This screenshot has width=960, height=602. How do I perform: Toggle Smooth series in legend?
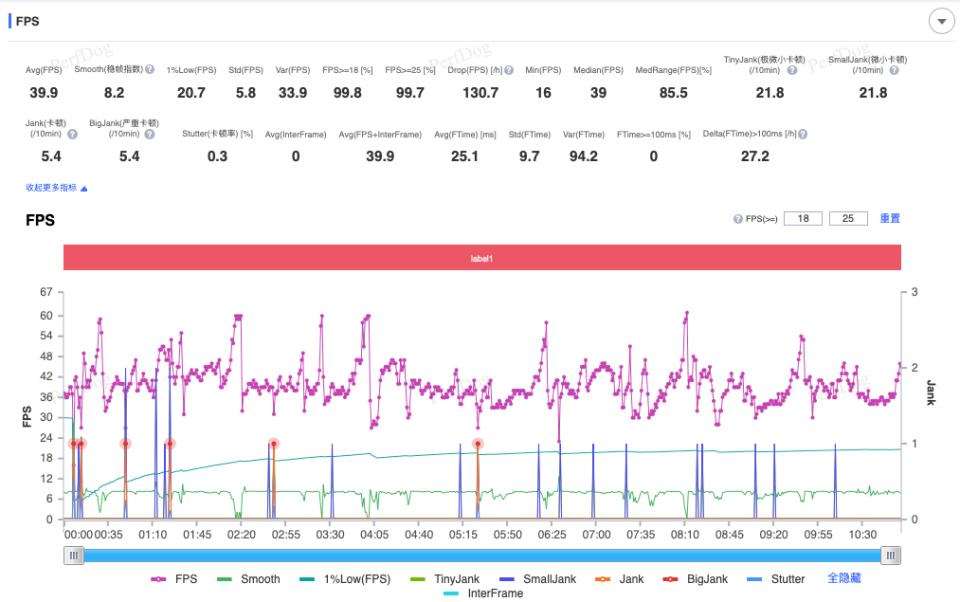point(249,579)
